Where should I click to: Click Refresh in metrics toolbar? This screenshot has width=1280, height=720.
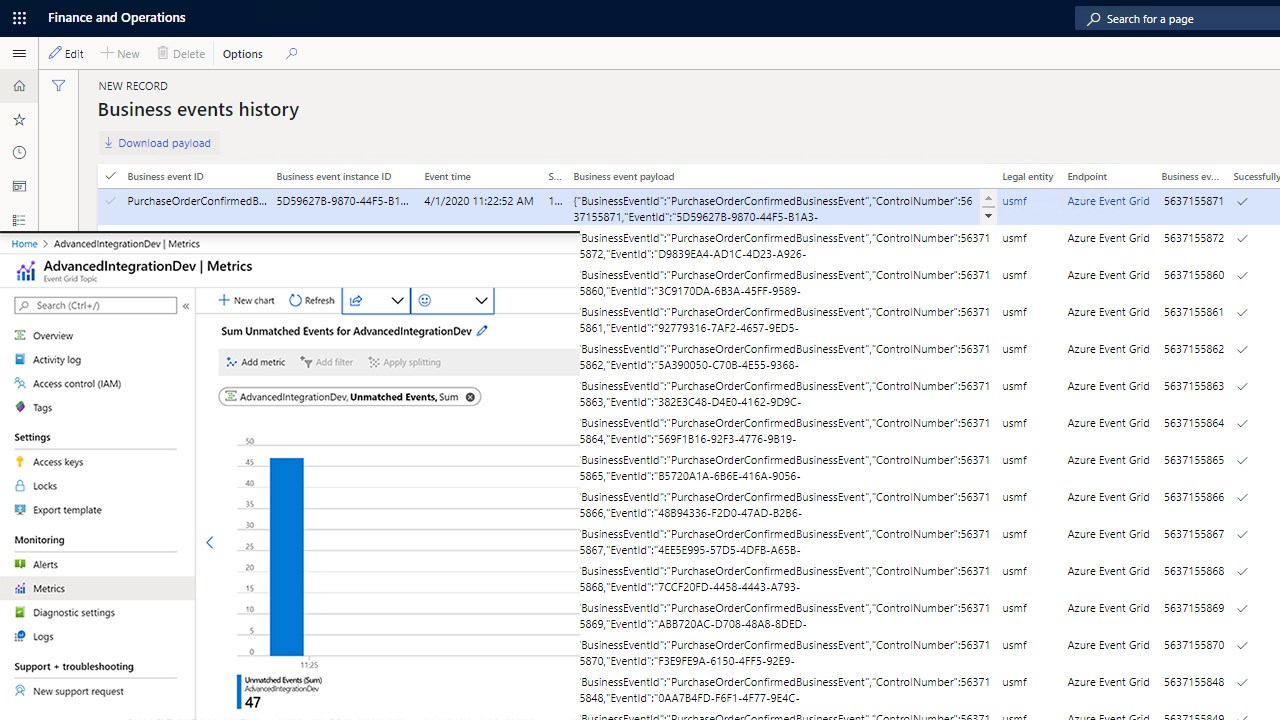312,300
